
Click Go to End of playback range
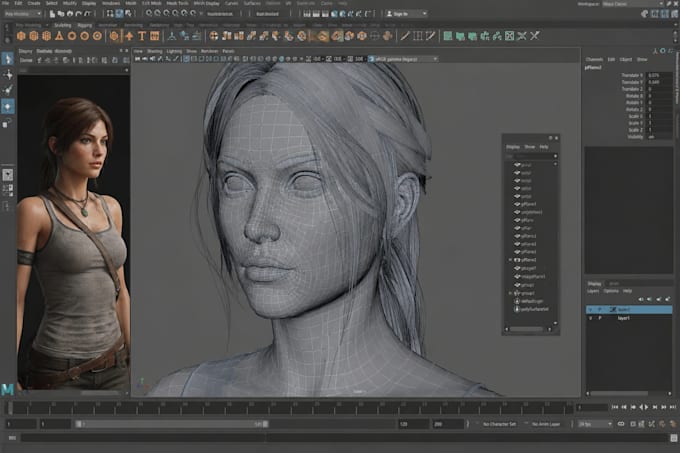(673, 407)
